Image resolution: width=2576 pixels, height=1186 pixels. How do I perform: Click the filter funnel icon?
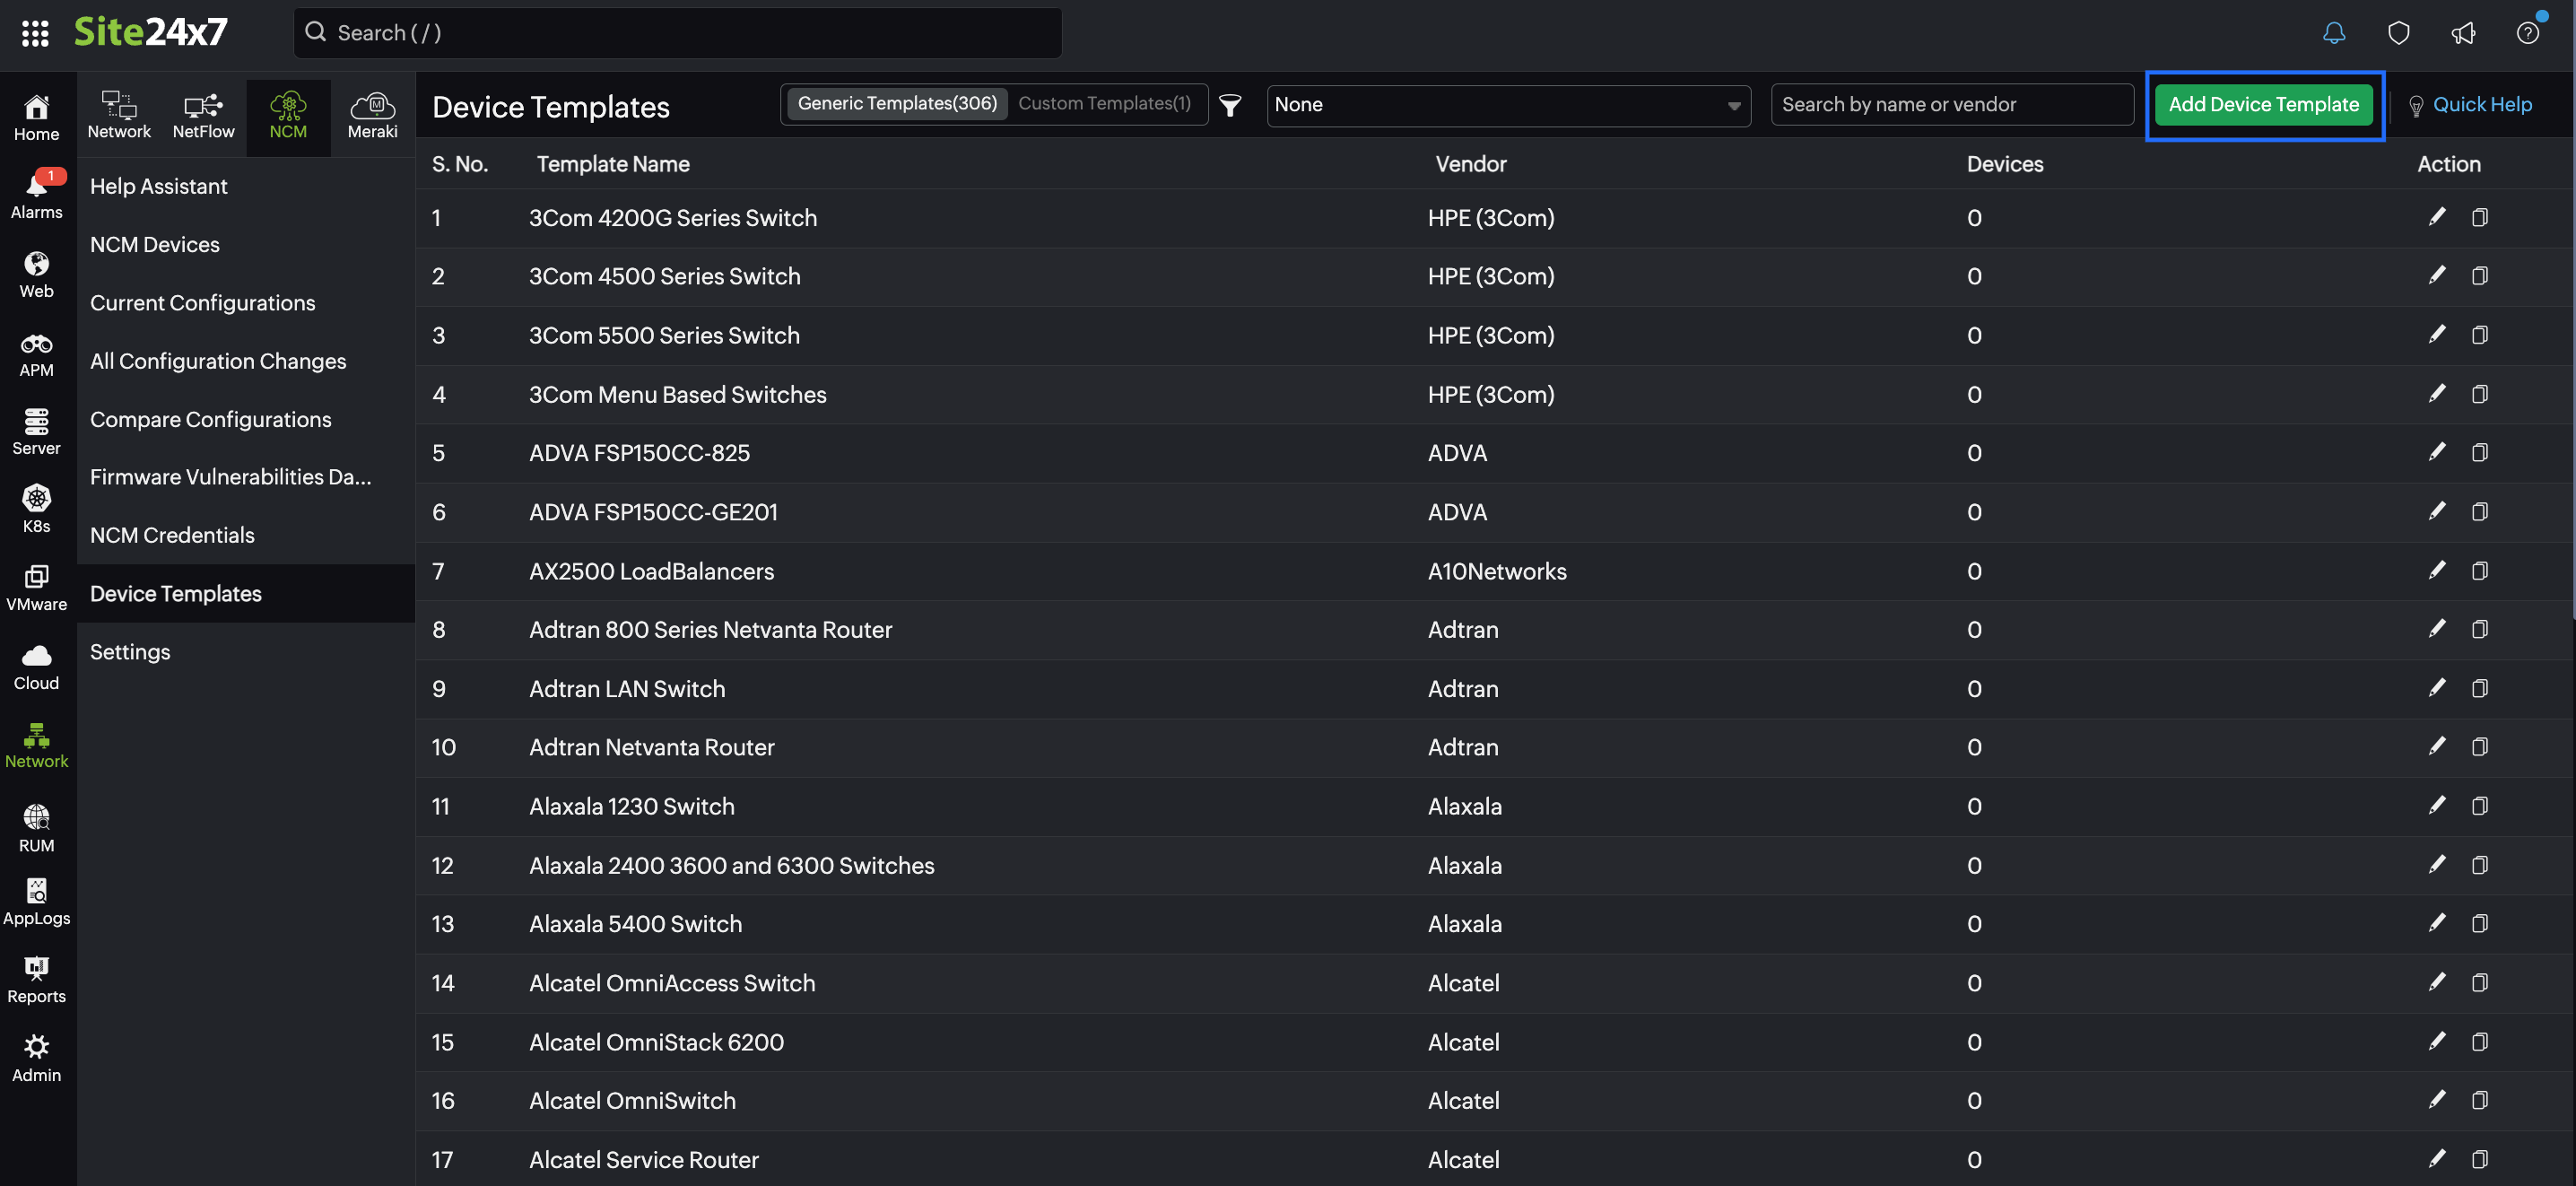tap(1230, 105)
